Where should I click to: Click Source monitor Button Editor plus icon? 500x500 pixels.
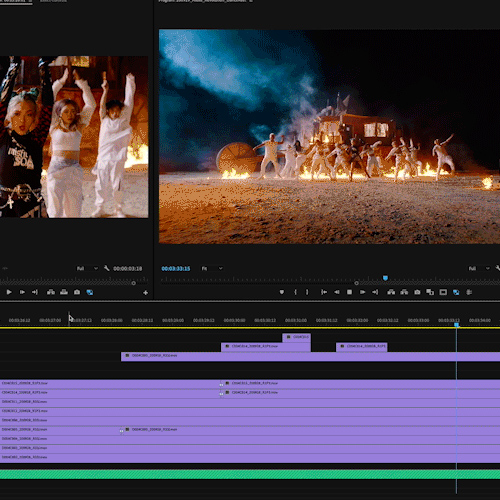[x=145, y=292]
